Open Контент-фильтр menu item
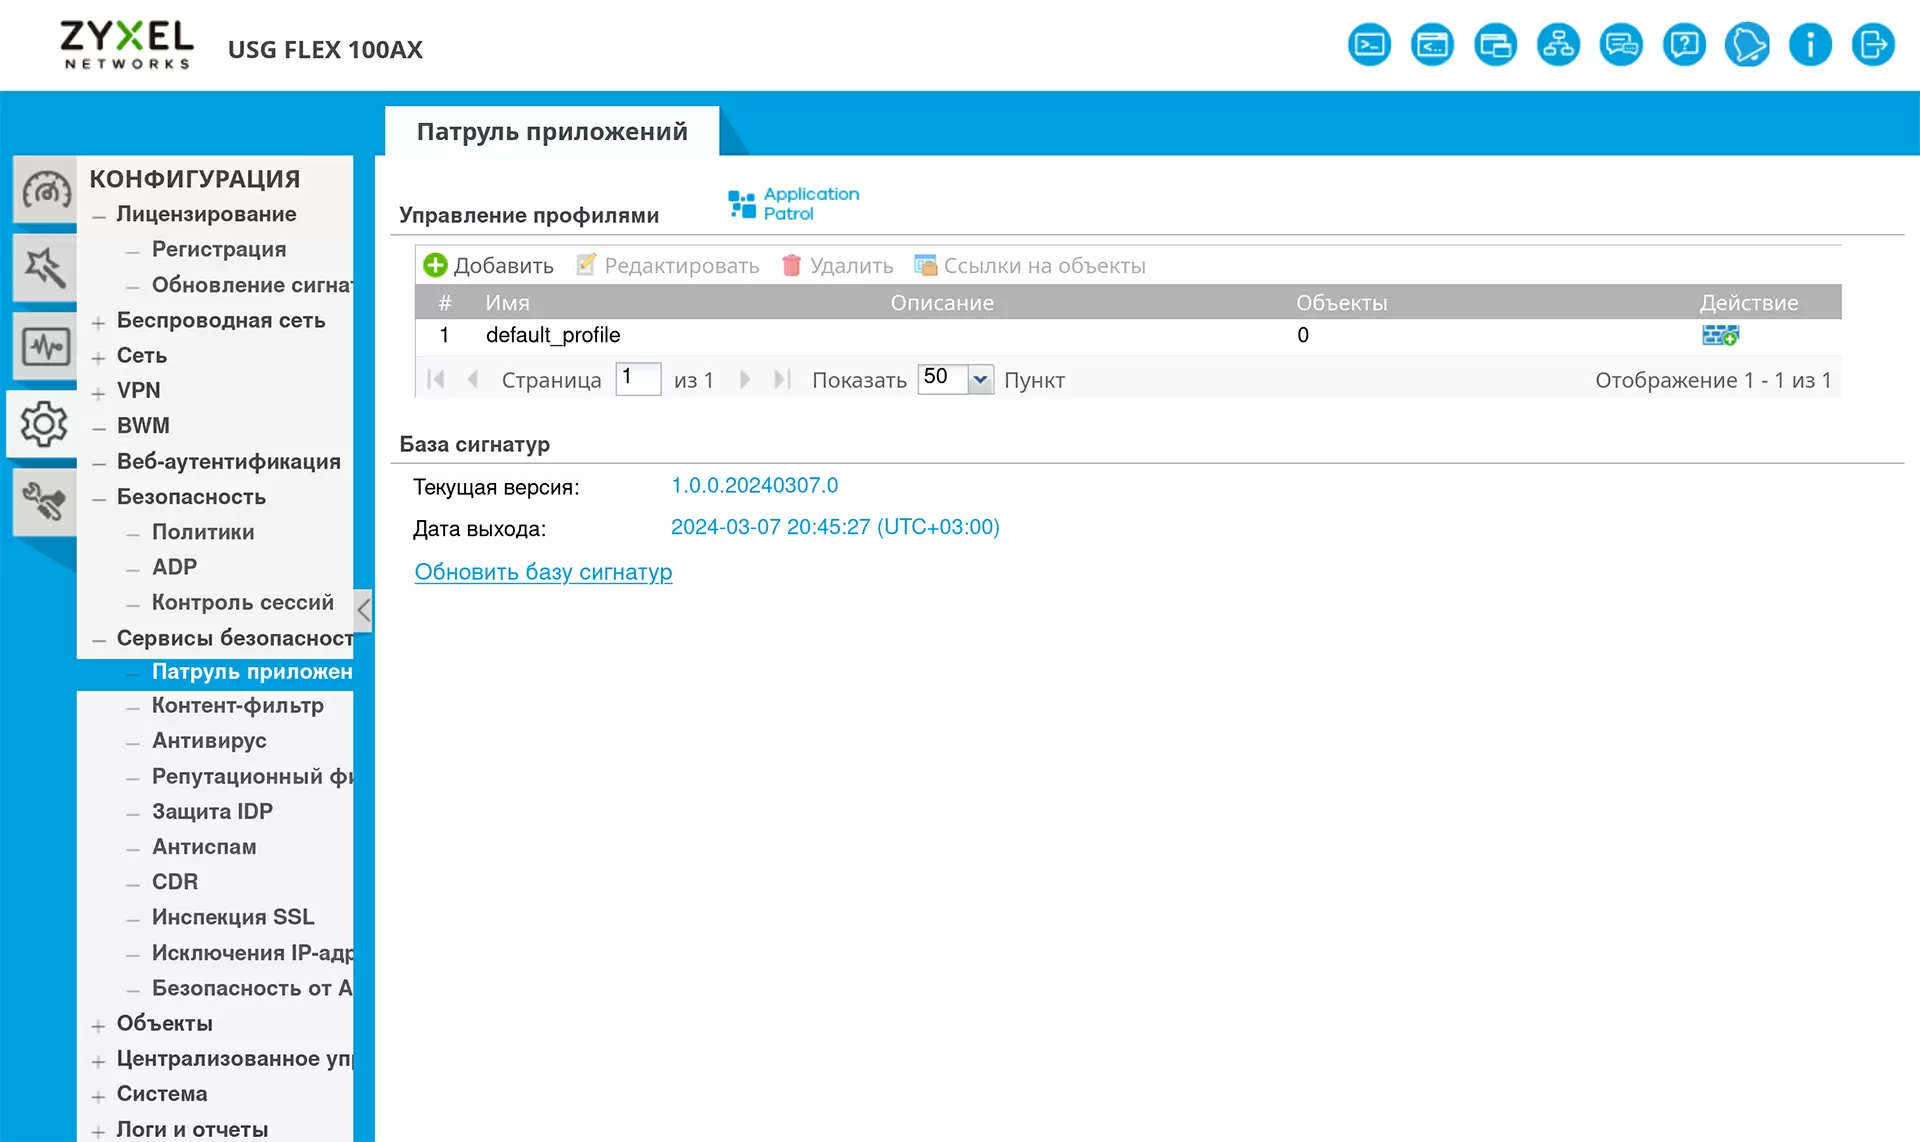This screenshot has height=1142, width=1920. (238, 705)
